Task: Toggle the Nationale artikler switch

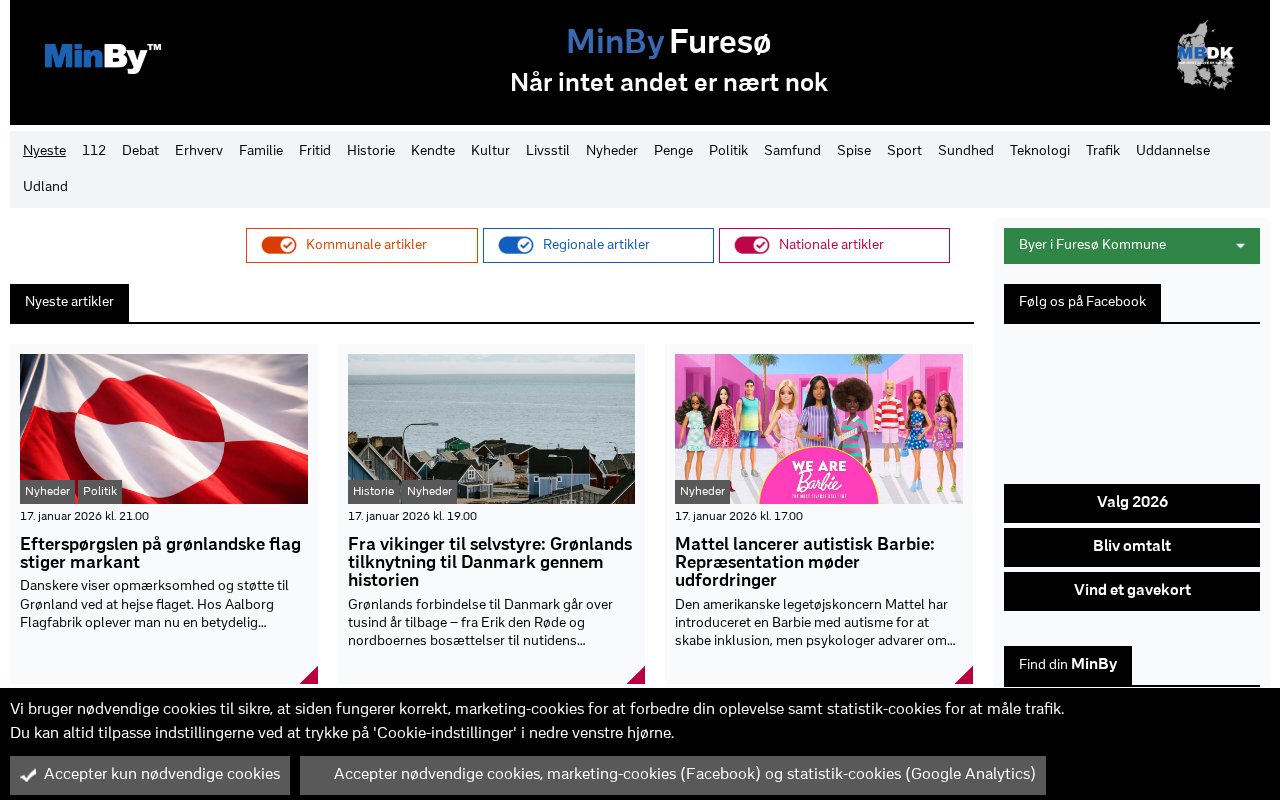Action: click(x=752, y=245)
